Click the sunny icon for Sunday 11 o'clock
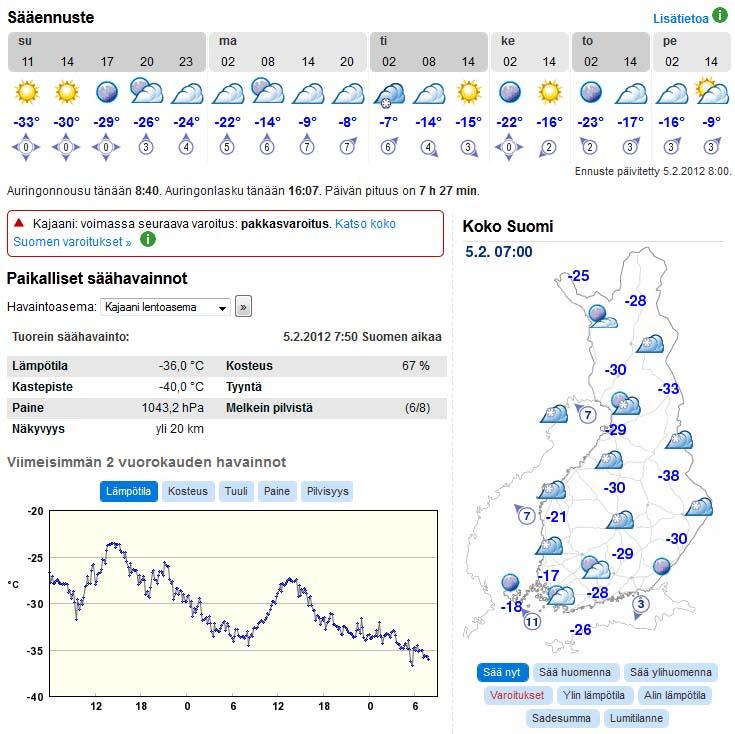Screen dimensions: 735x734 [27, 93]
